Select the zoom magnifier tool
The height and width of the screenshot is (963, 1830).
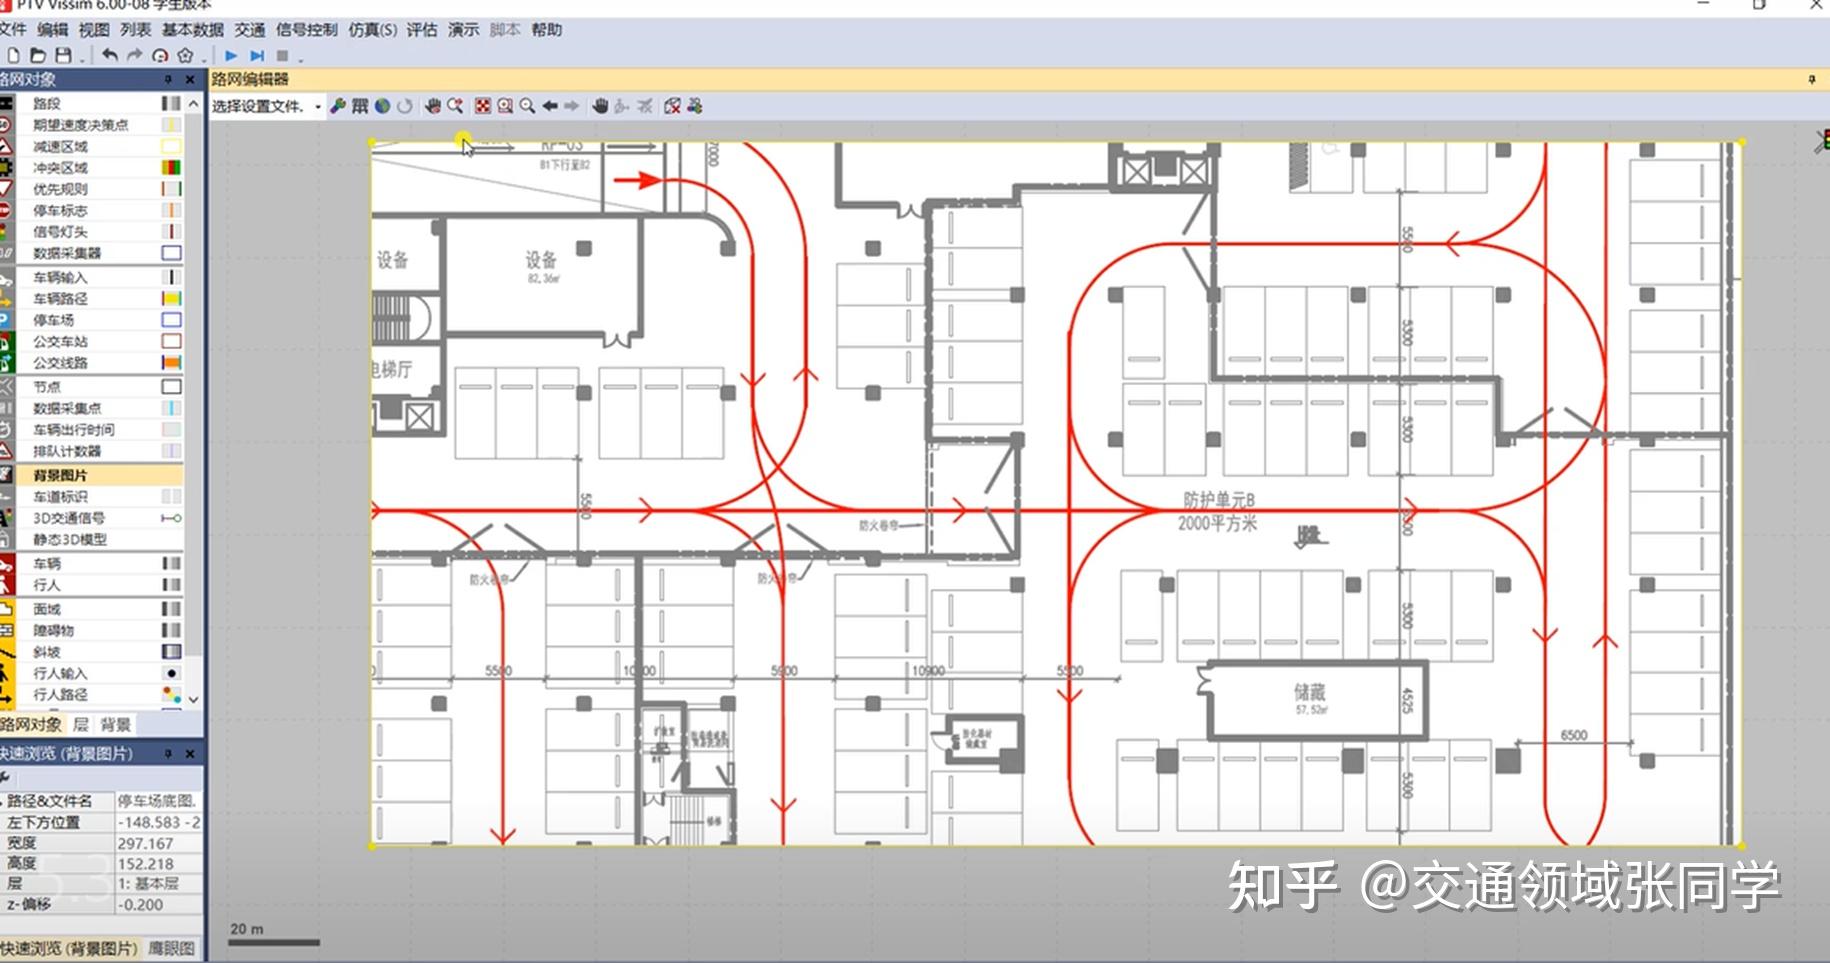[525, 104]
